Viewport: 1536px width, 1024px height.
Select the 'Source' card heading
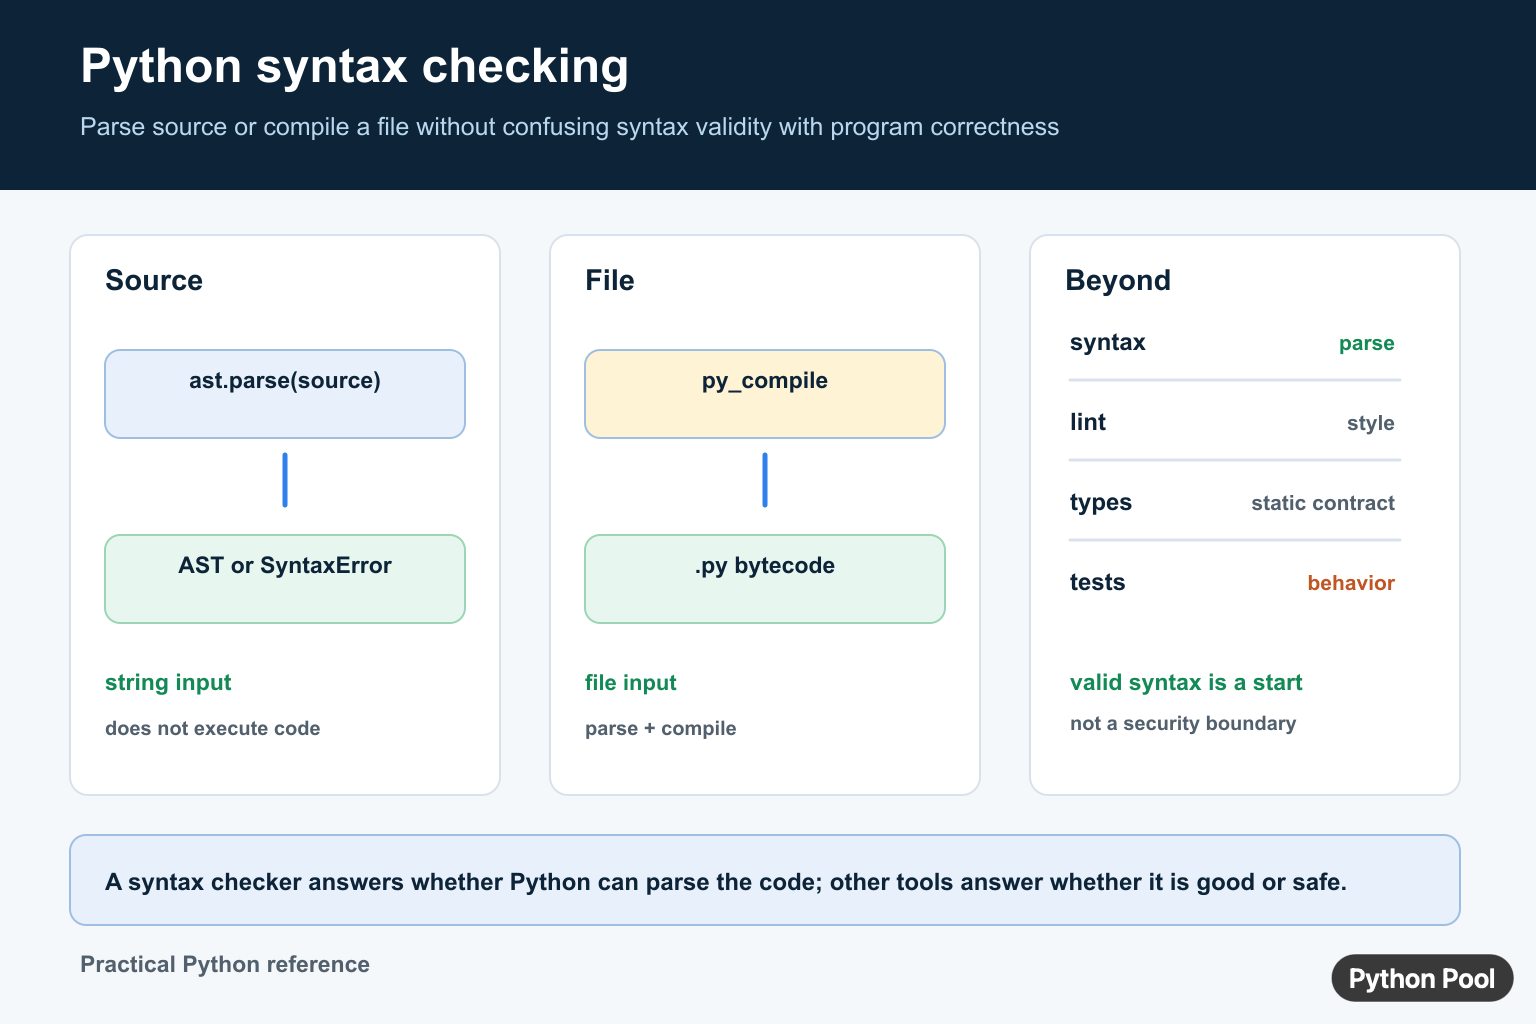pyautogui.click(x=154, y=280)
